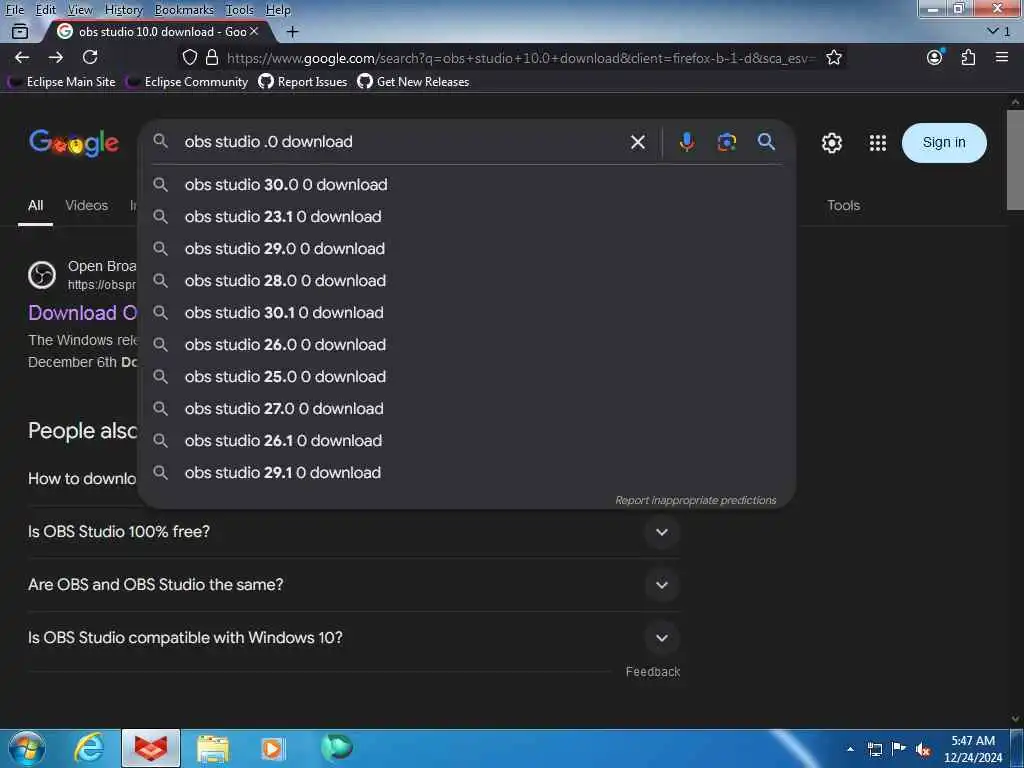Go back to the previous page
Screen dimensions: 1024x768
coord(22,57)
